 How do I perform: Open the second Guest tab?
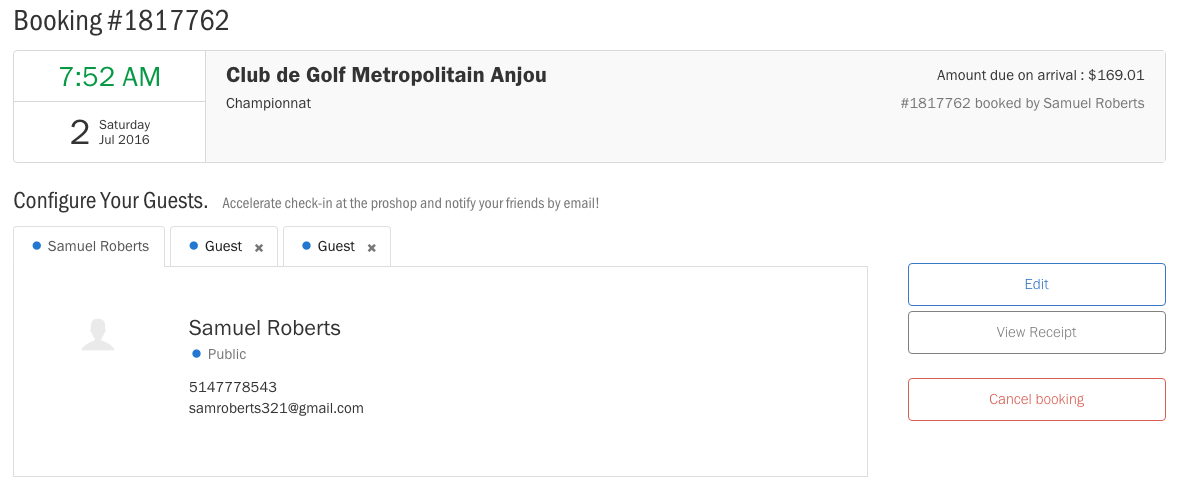(x=335, y=246)
